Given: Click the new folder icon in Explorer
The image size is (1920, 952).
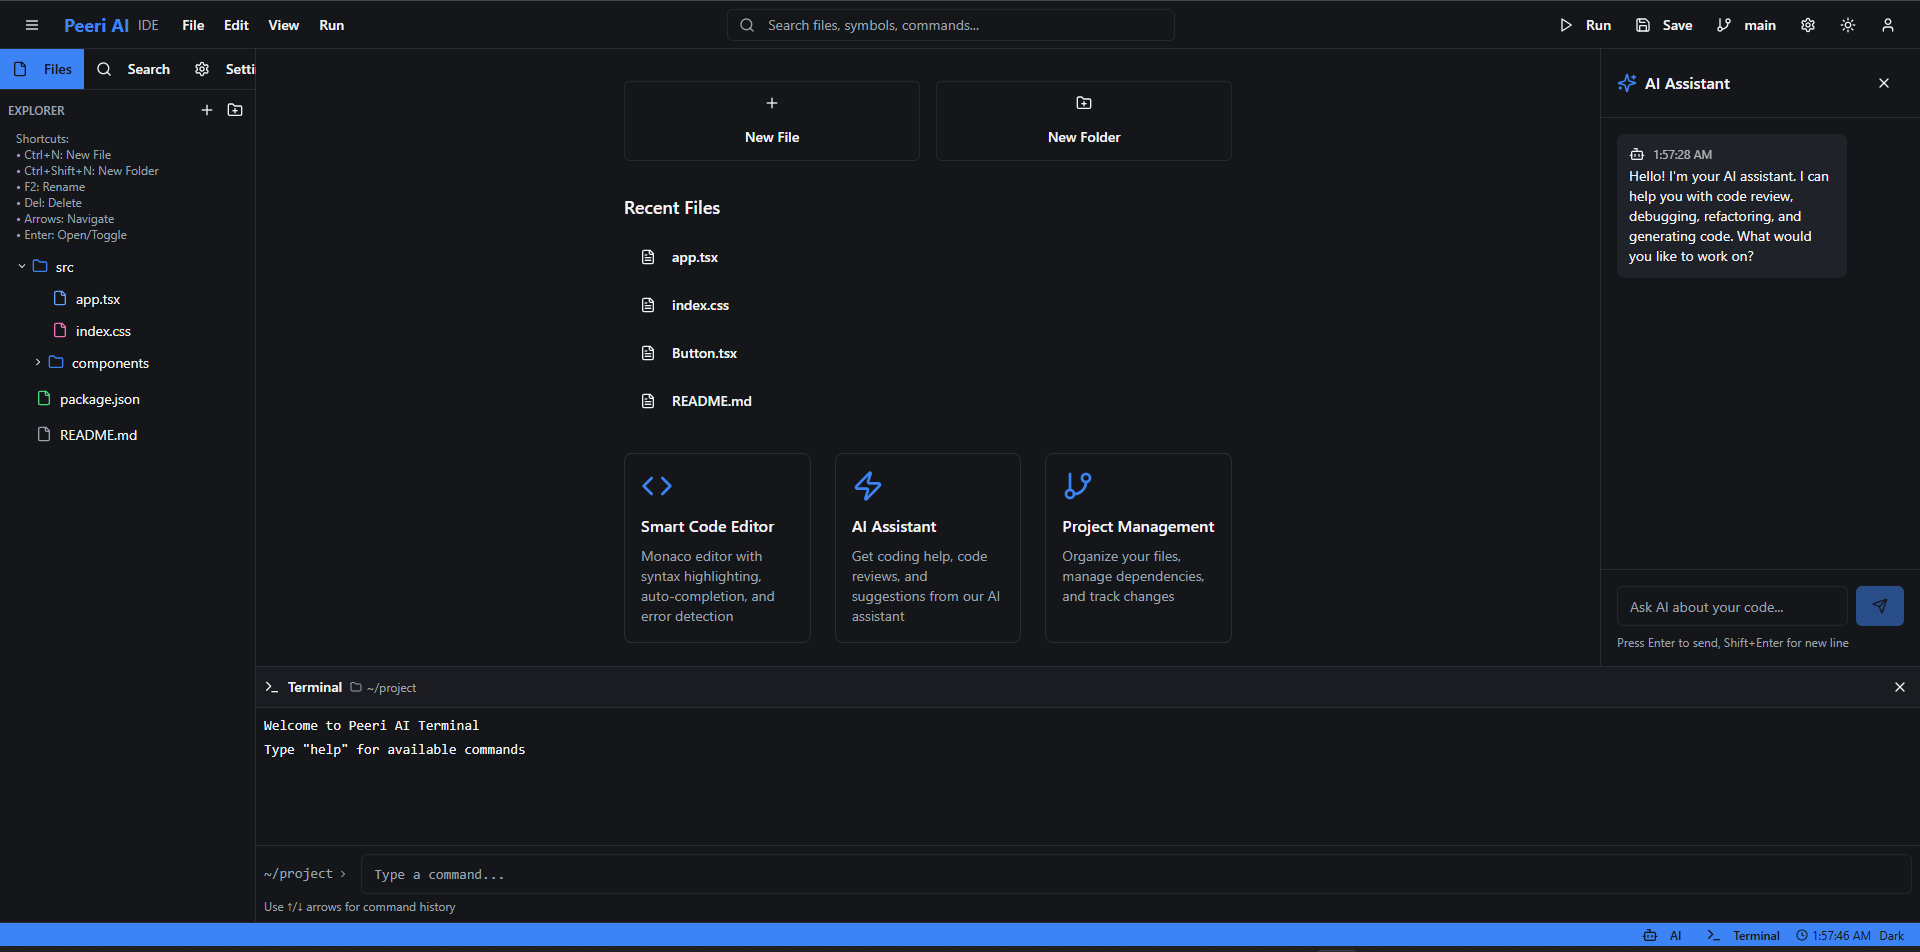Looking at the screenshot, I should [x=235, y=110].
